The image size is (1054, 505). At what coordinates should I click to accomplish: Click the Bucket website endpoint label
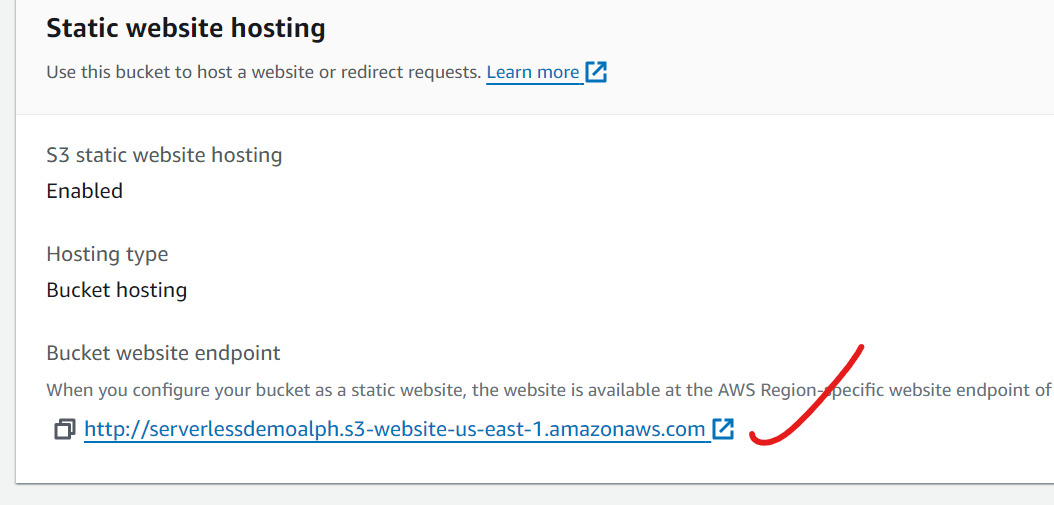coord(163,353)
